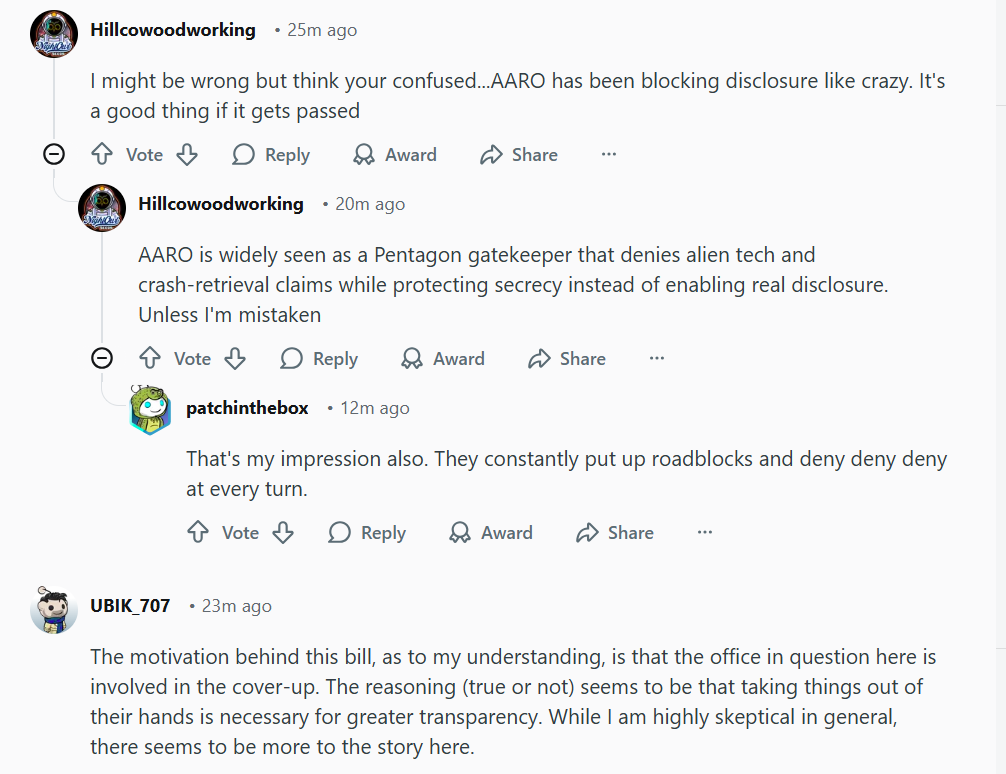
Task: Upvote Hillcowoodworking's first comment about AARO blocking disclosure
Action: tap(102, 155)
